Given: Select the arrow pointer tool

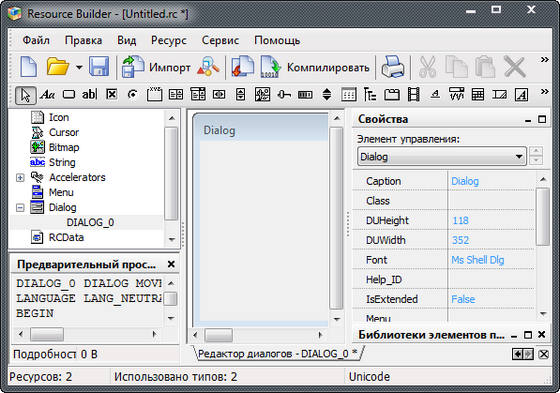Looking at the screenshot, I should 26,95.
